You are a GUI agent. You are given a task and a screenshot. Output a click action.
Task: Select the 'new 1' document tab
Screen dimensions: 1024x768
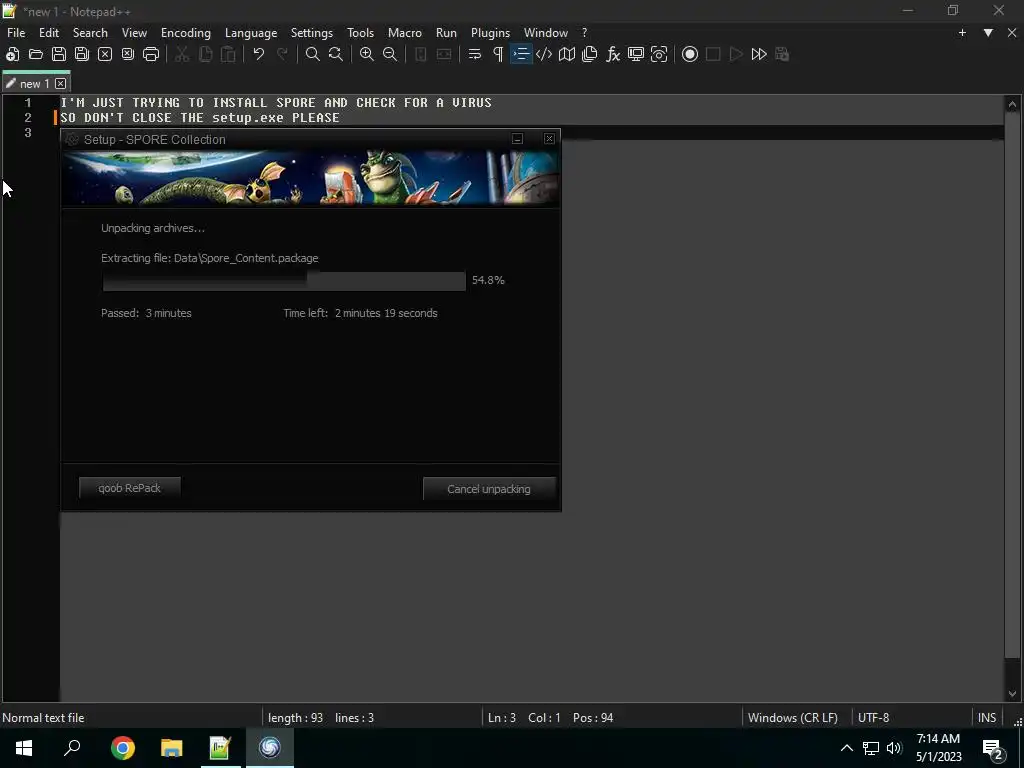tap(35, 83)
